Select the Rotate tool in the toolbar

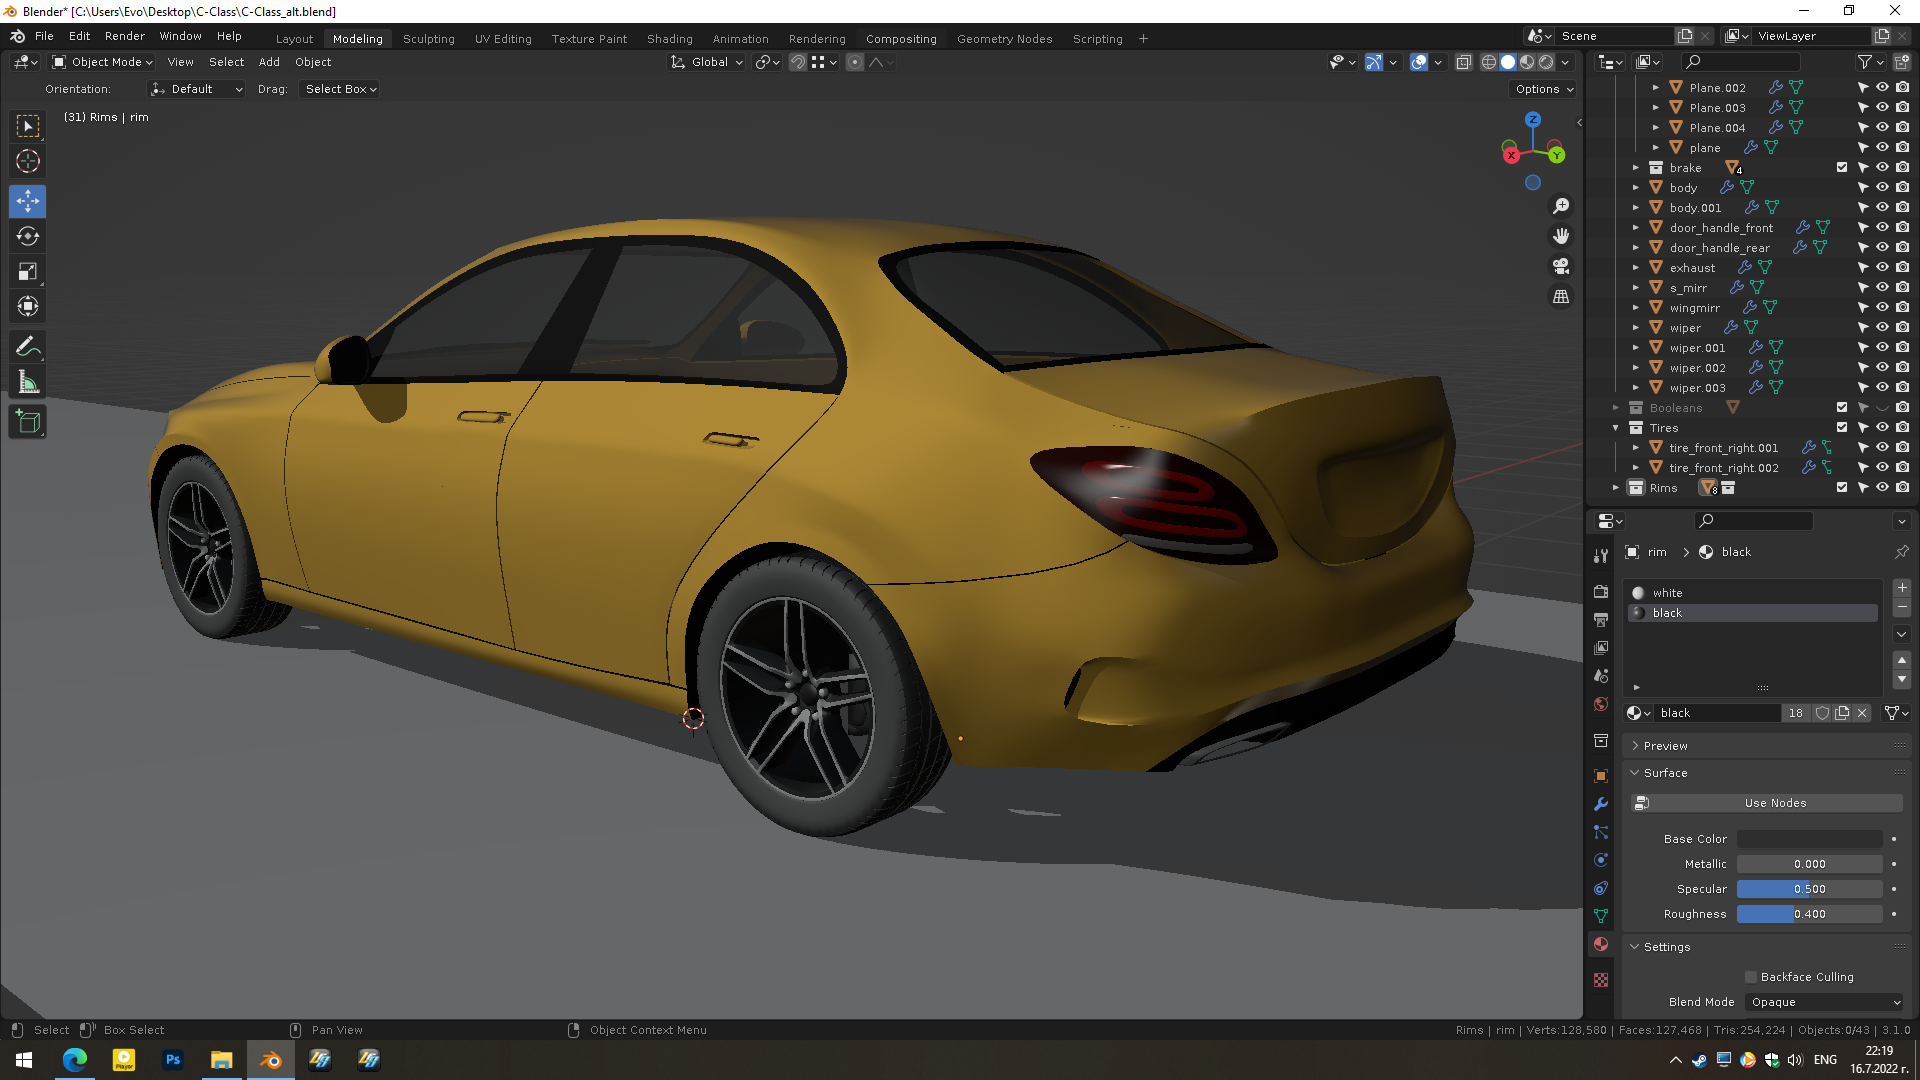tap(28, 237)
